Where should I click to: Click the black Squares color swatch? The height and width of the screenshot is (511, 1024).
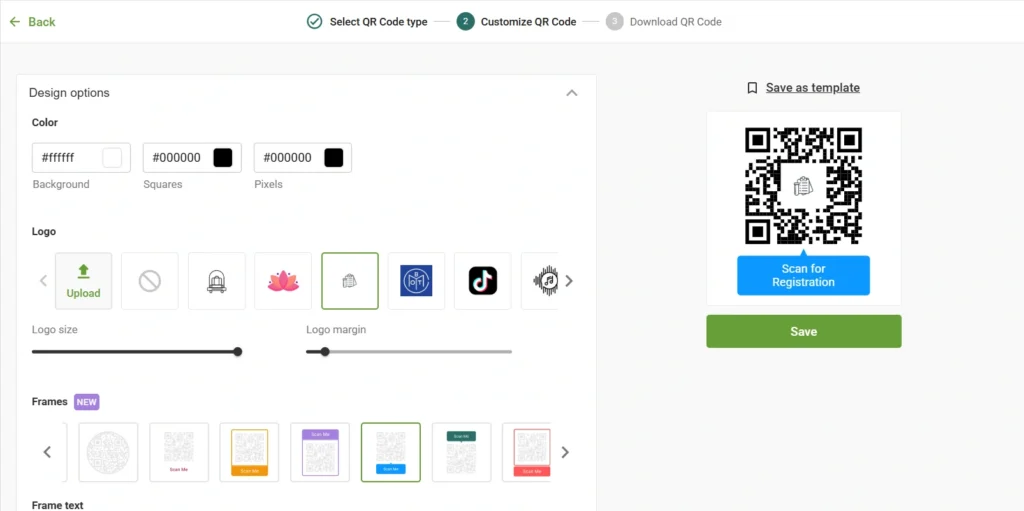tap(223, 157)
